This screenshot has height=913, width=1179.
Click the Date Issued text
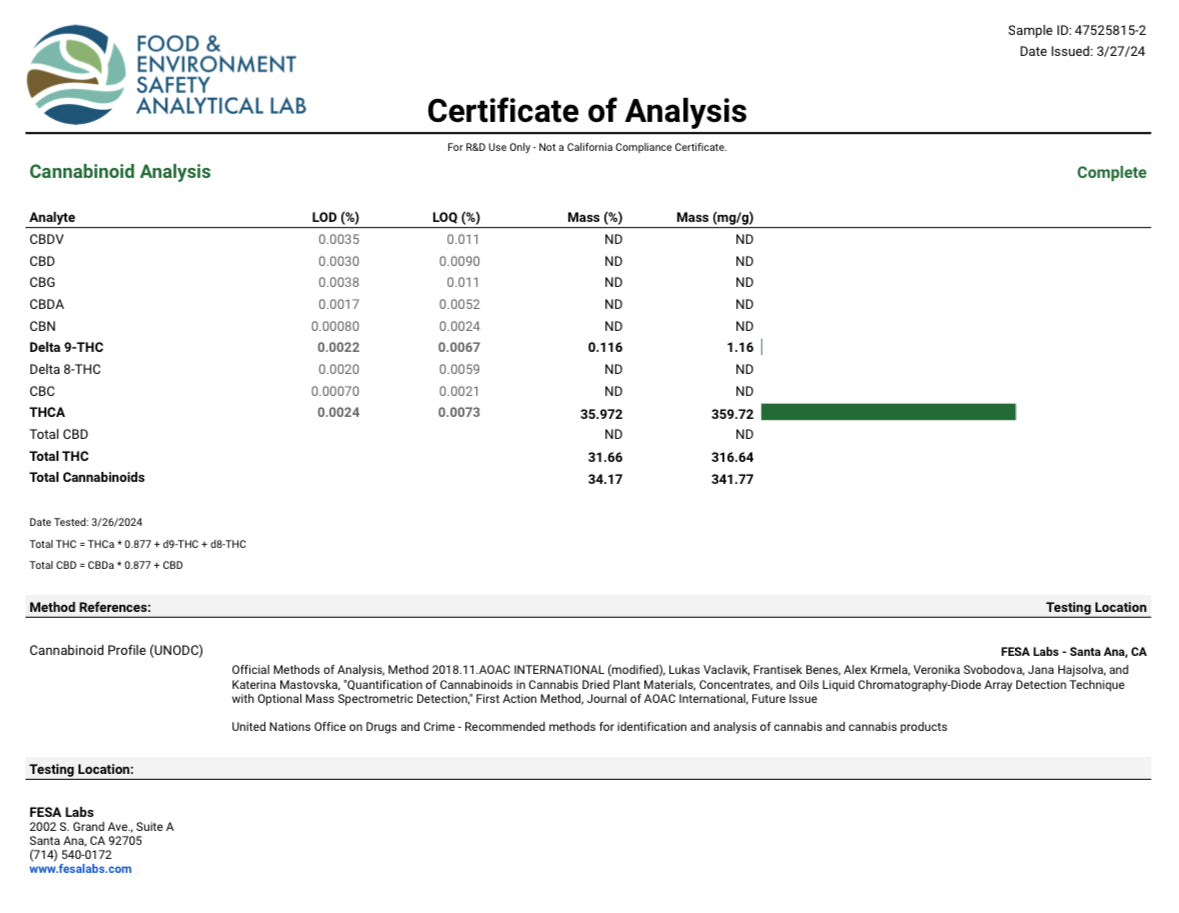point(1082,52)
